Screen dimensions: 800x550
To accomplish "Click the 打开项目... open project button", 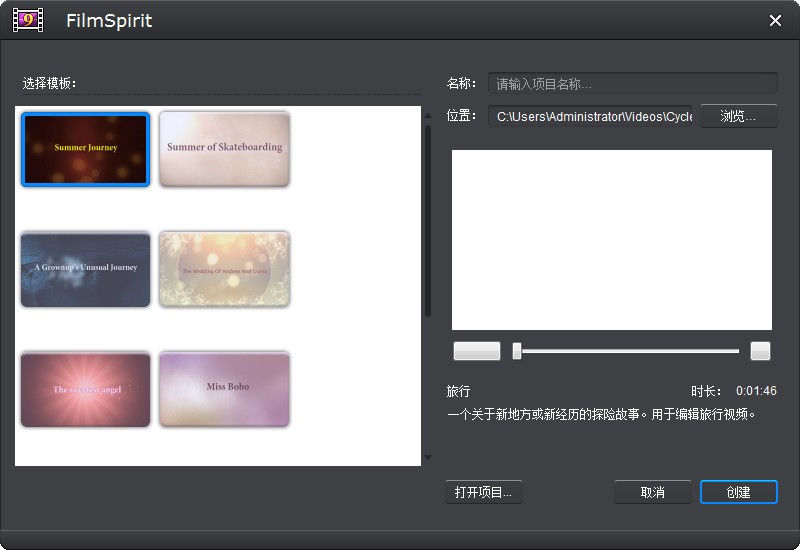I will tap(484, 492).
